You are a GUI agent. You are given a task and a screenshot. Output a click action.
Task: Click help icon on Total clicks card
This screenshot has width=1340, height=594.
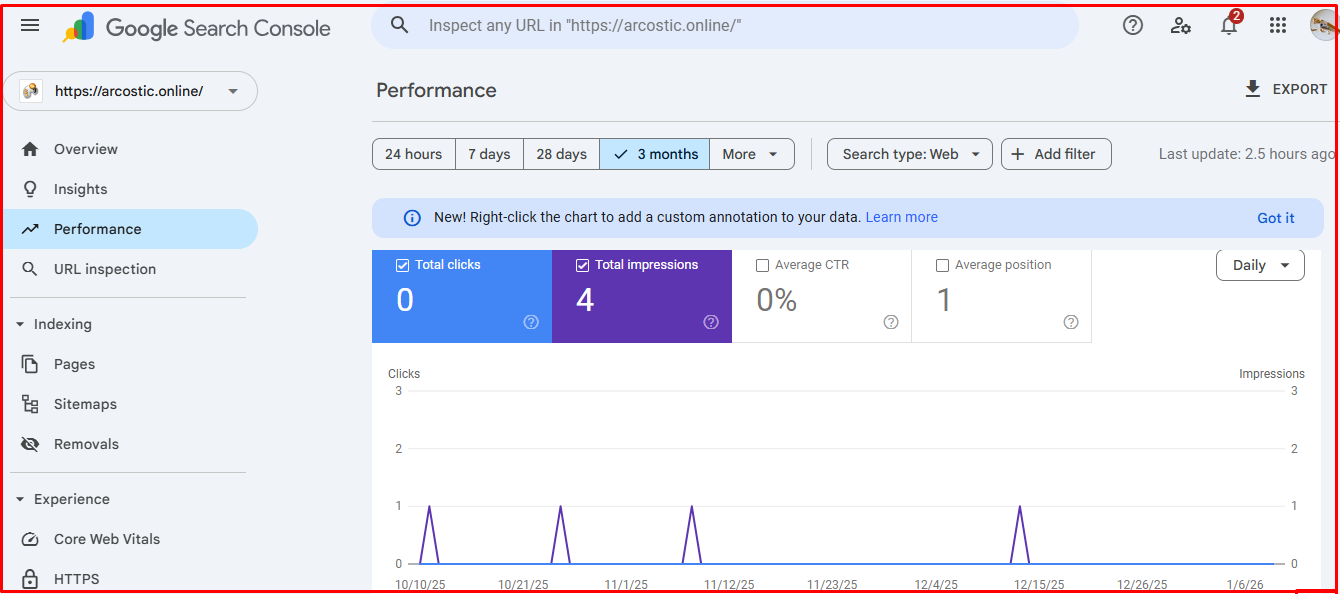point(531,322)
